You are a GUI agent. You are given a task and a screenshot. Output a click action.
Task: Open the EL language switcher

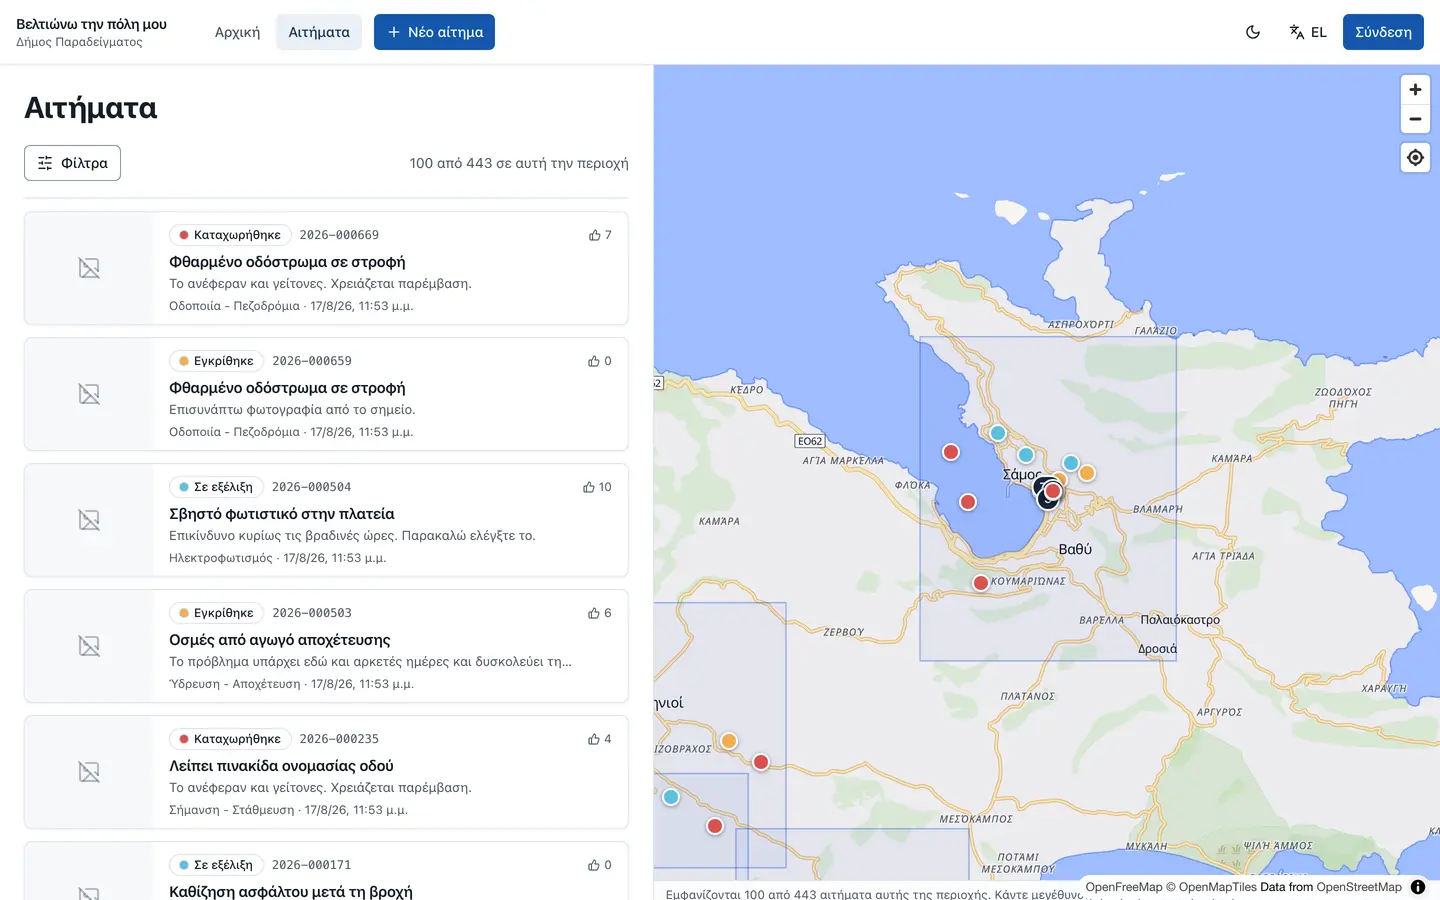point(1308,32)
